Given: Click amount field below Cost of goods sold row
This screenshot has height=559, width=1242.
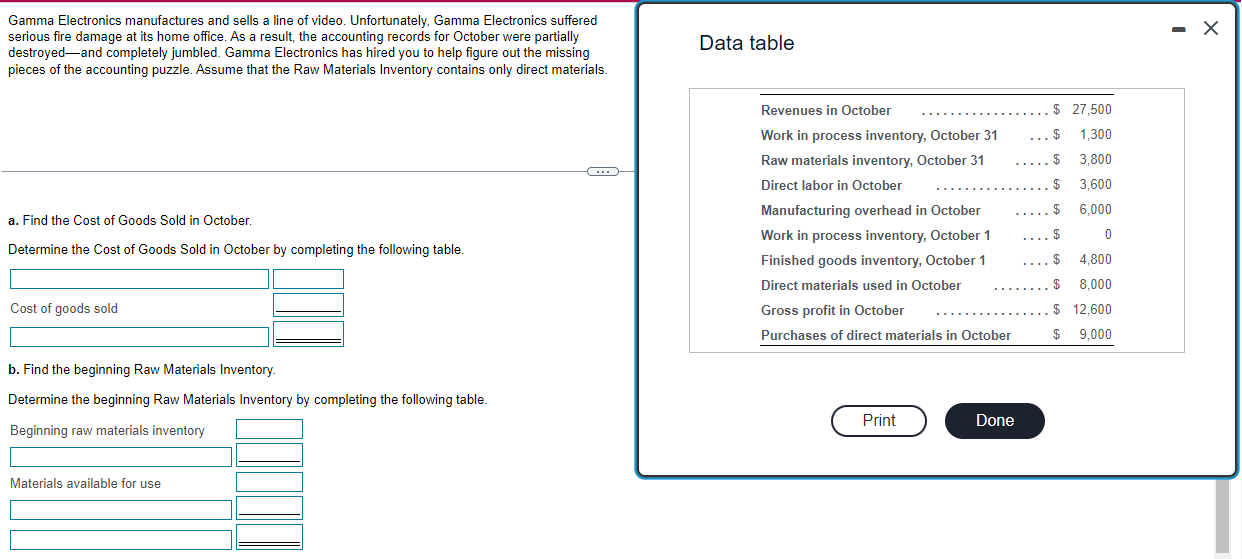Looking at the screenshot, I should point(308,334).
